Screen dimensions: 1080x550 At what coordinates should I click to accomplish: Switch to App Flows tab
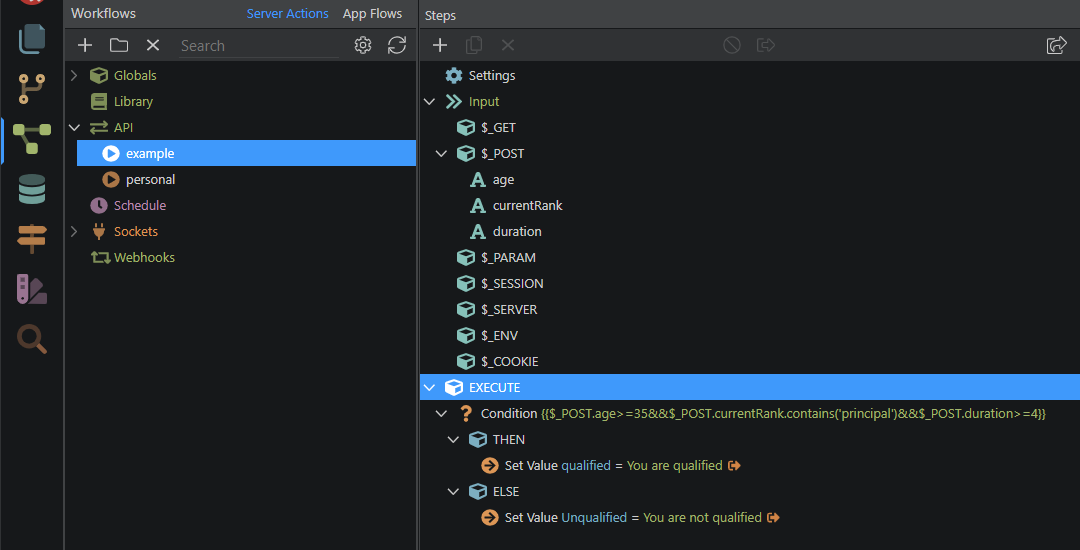372,14
